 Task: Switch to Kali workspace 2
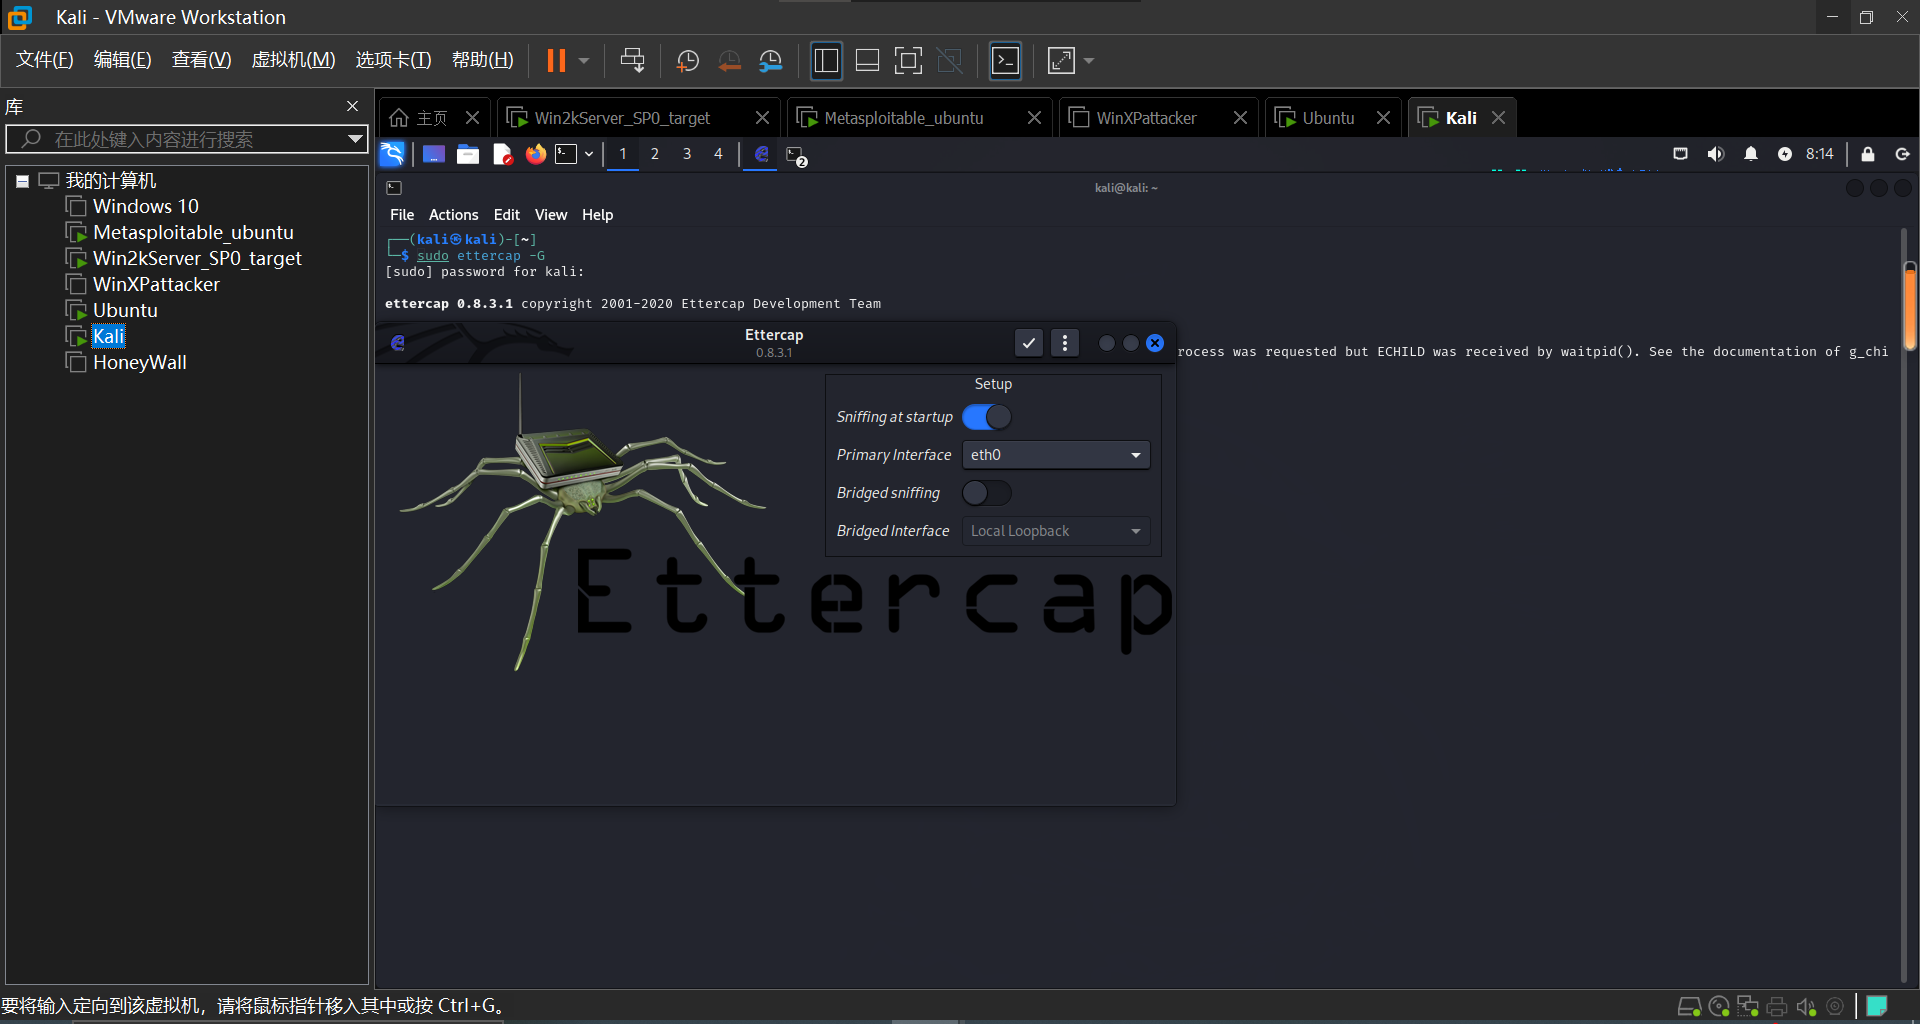[x=655, y=154]
